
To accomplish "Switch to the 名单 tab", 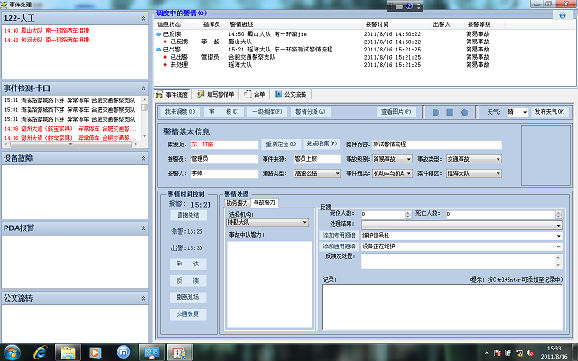I will pos(255,95).
